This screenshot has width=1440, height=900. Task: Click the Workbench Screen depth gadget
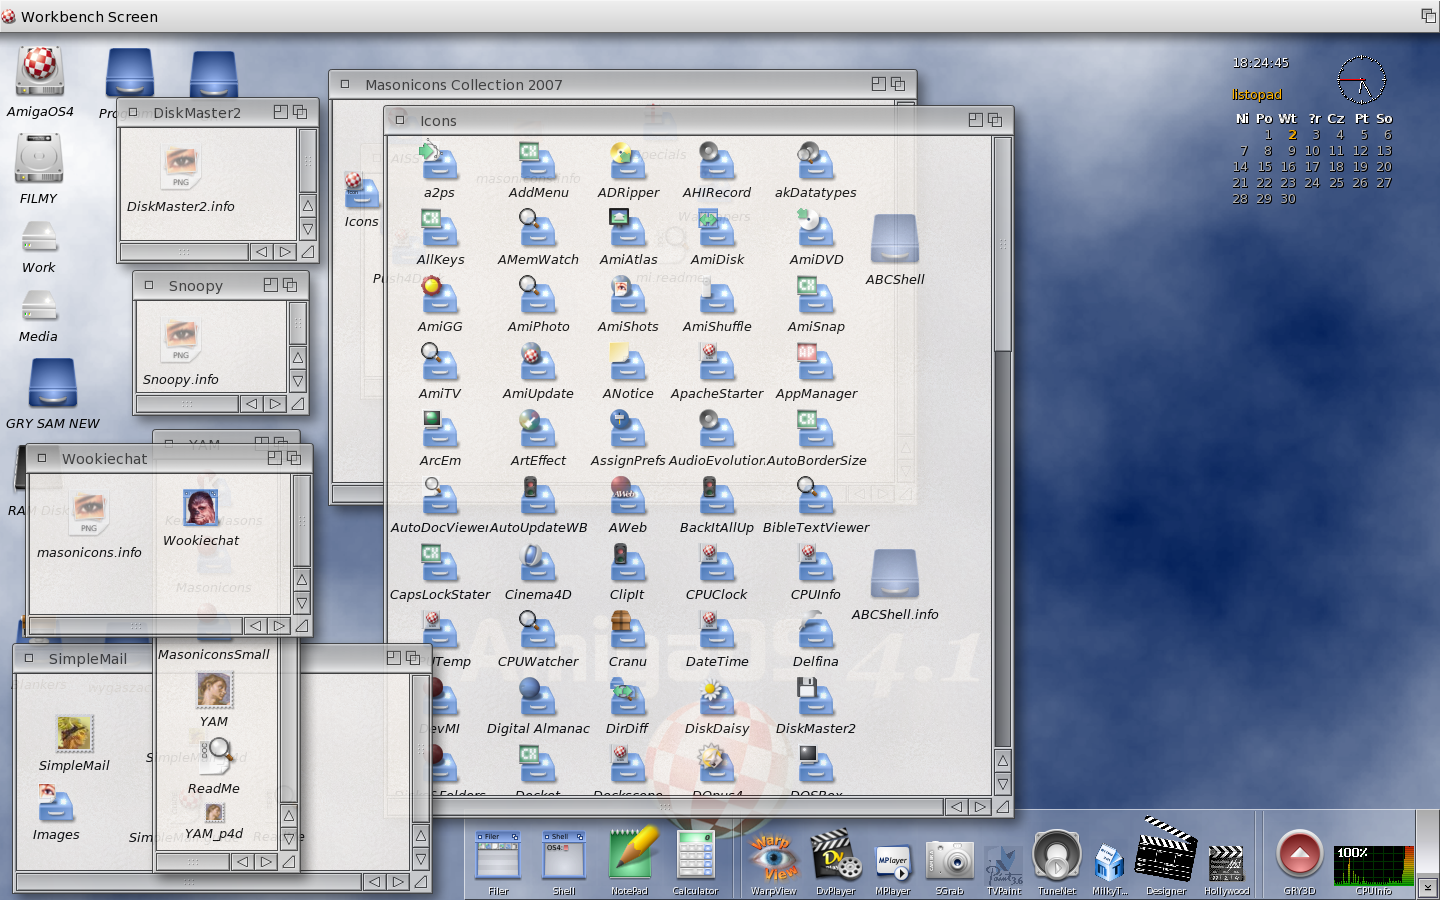pos(1428,15)
